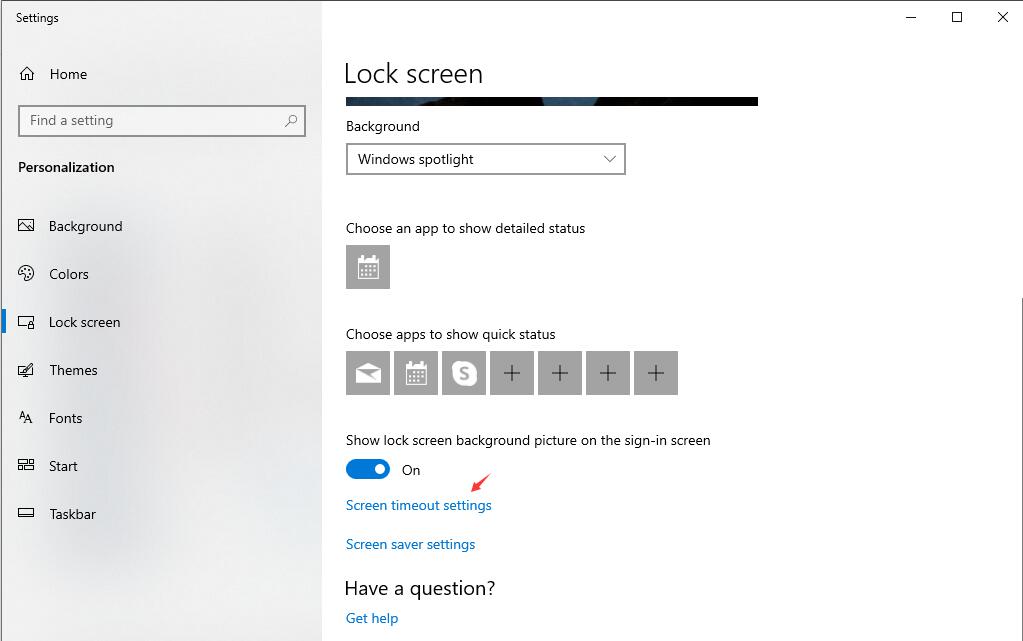Click the Skype quick status icon
Image resolution: width=1023 pixels, height=641 pixels.
(464, 372)
